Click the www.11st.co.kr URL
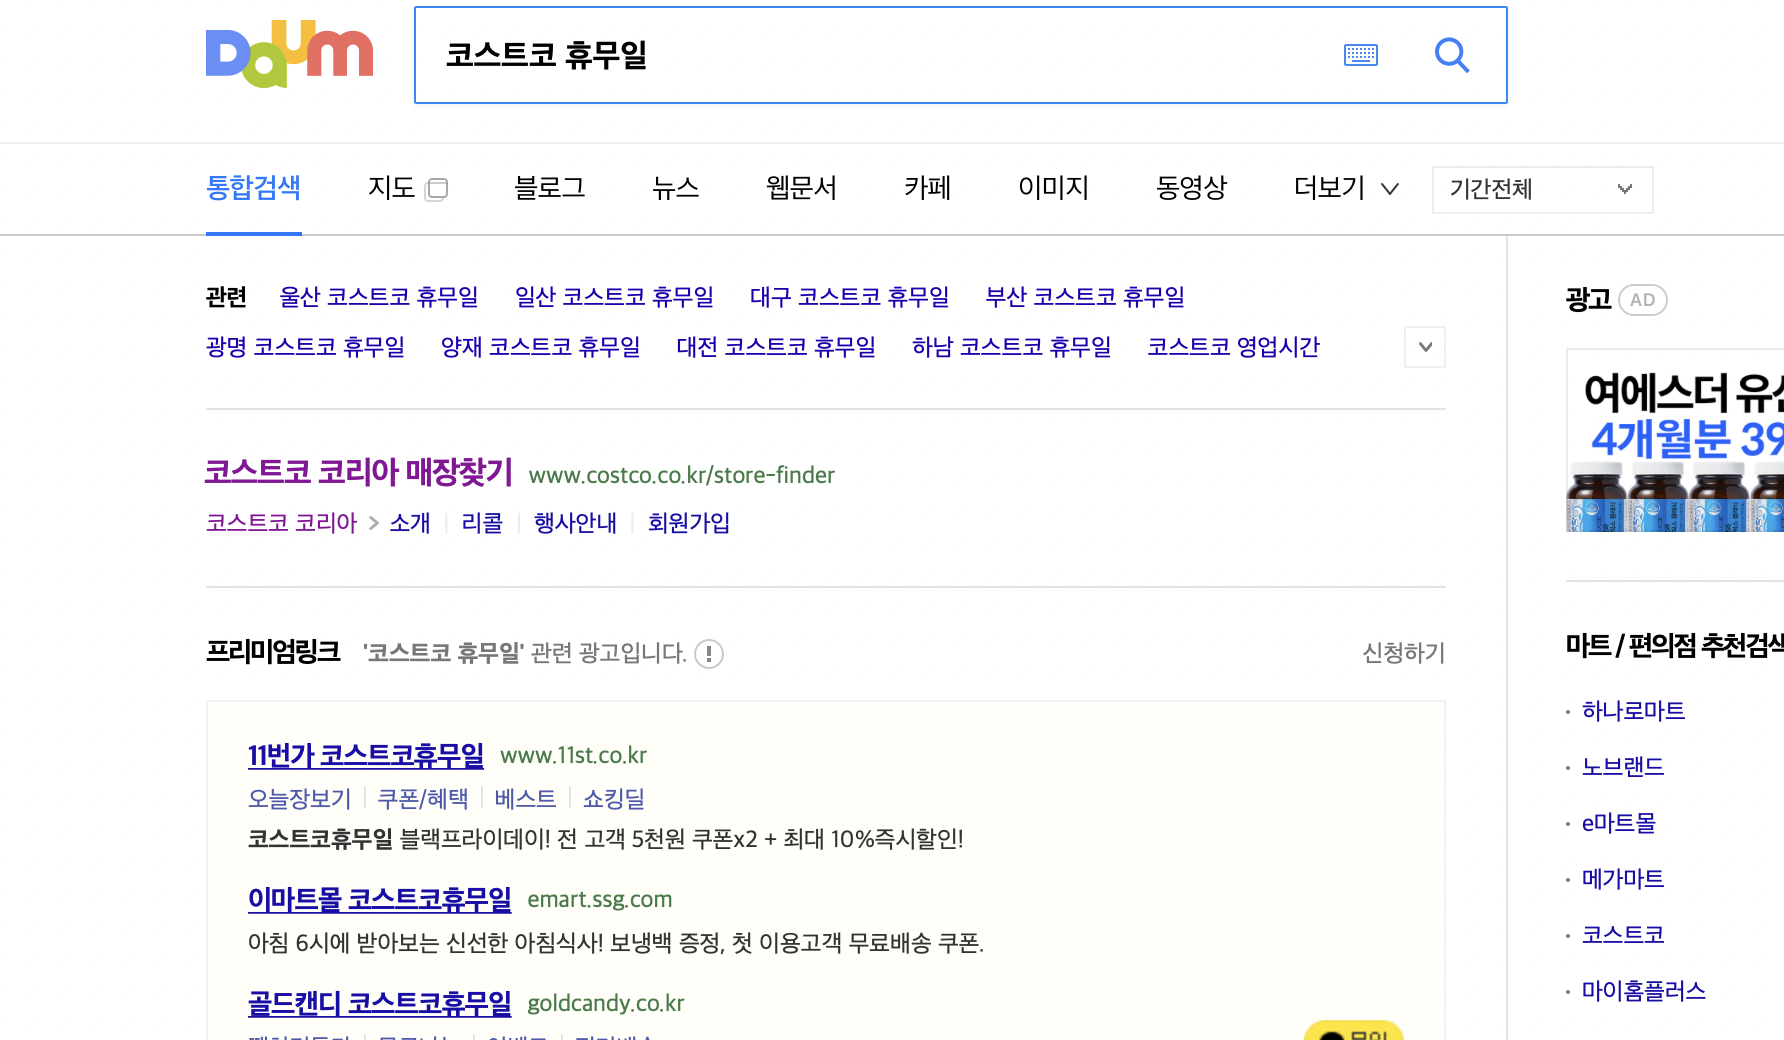This screenshot has width=1784, height=1040. pos(573,756)
